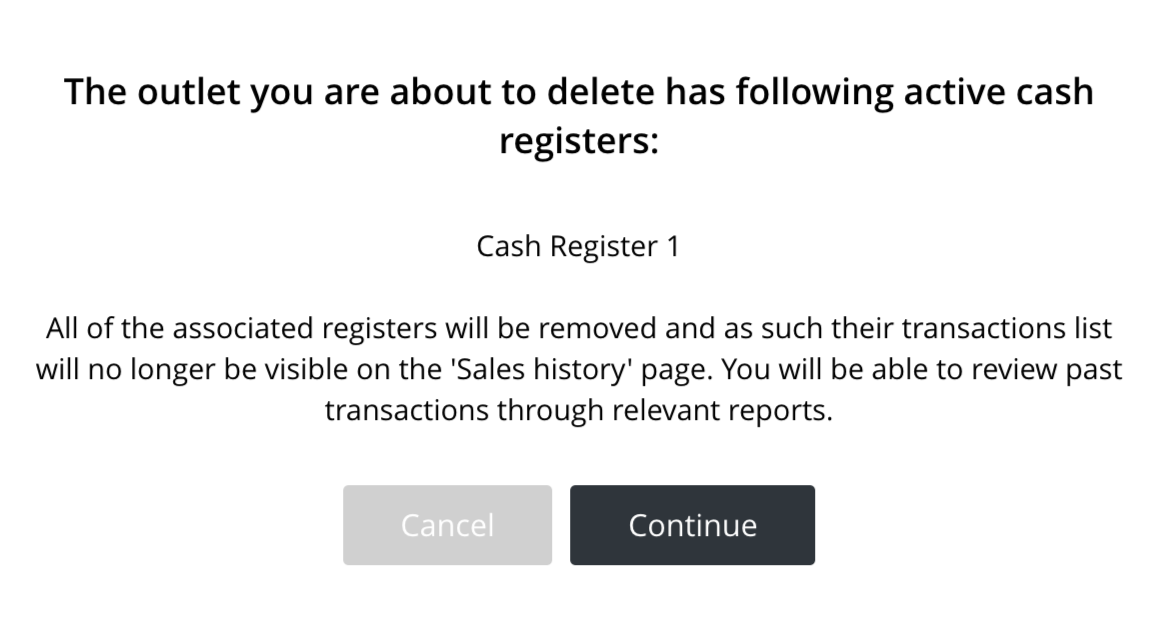Confirm outlet deletion by pressing Continue
1160x629 pixels.
pyautogui.click(x=692, y=525)
